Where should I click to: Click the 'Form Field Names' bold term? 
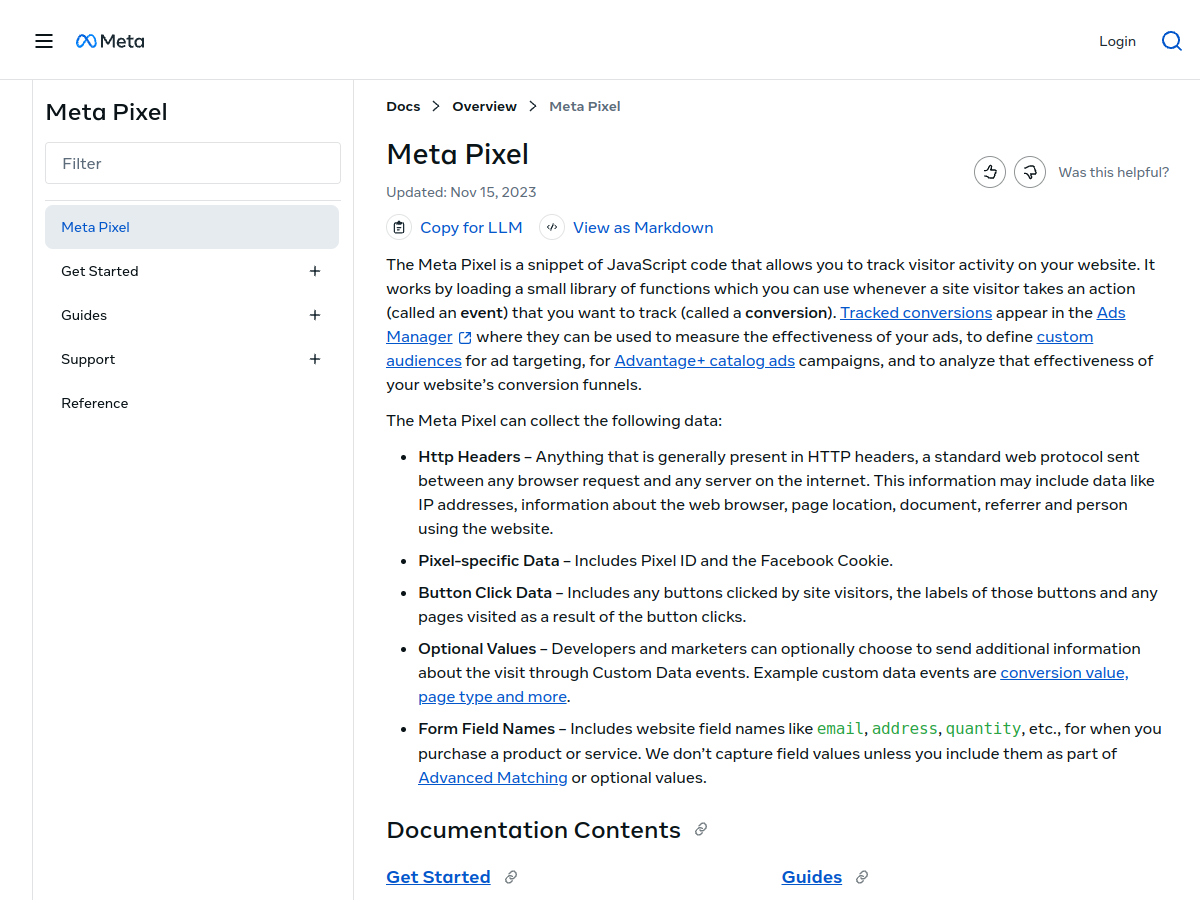487,728
